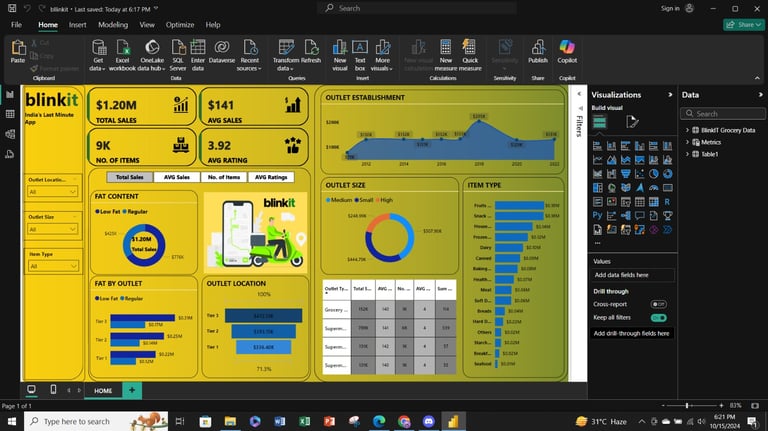Screen dimensions: 768x431
Task: Expand Table1 in Data pane
Action: (687, 154)
